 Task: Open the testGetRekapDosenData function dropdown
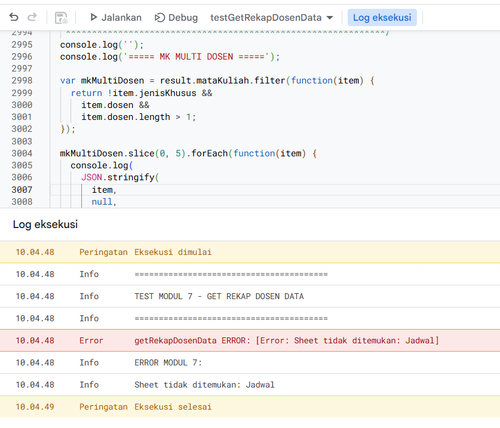tap(272, 17)
